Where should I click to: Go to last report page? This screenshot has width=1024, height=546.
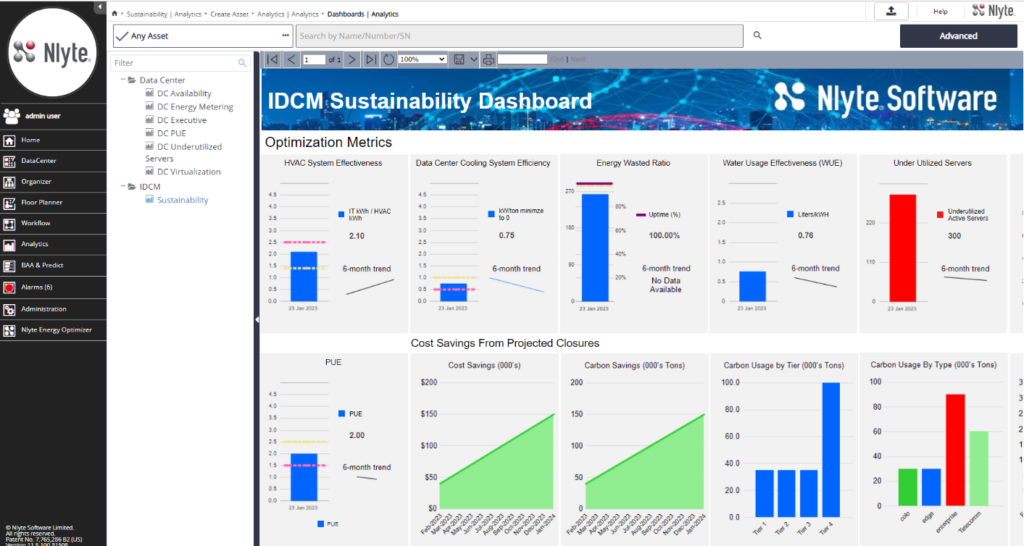(x=370, y=59)
